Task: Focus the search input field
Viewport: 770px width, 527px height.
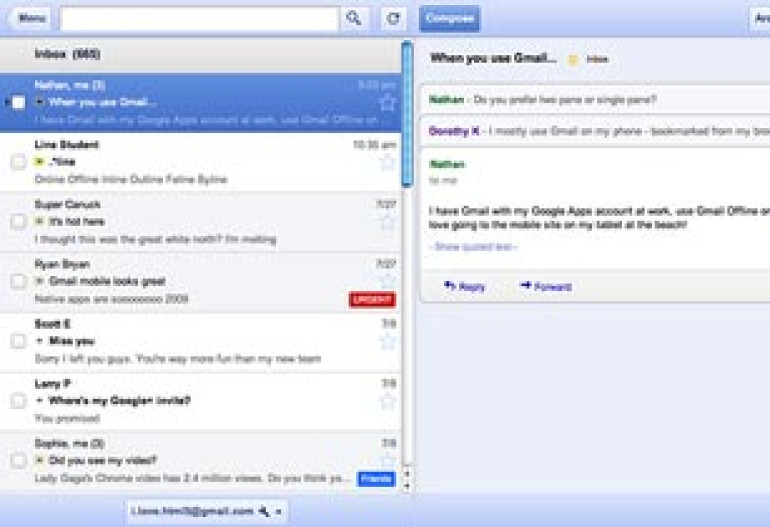Action: (x=199, y=19)
